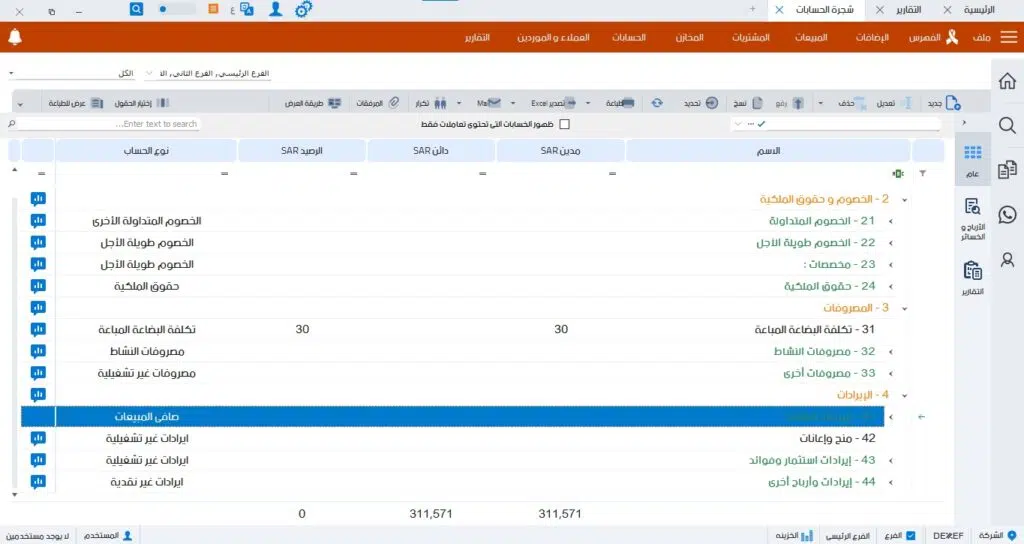Open the المبيعات menu
This screenshot has width=1024, height=544.
tap(809, 38)
